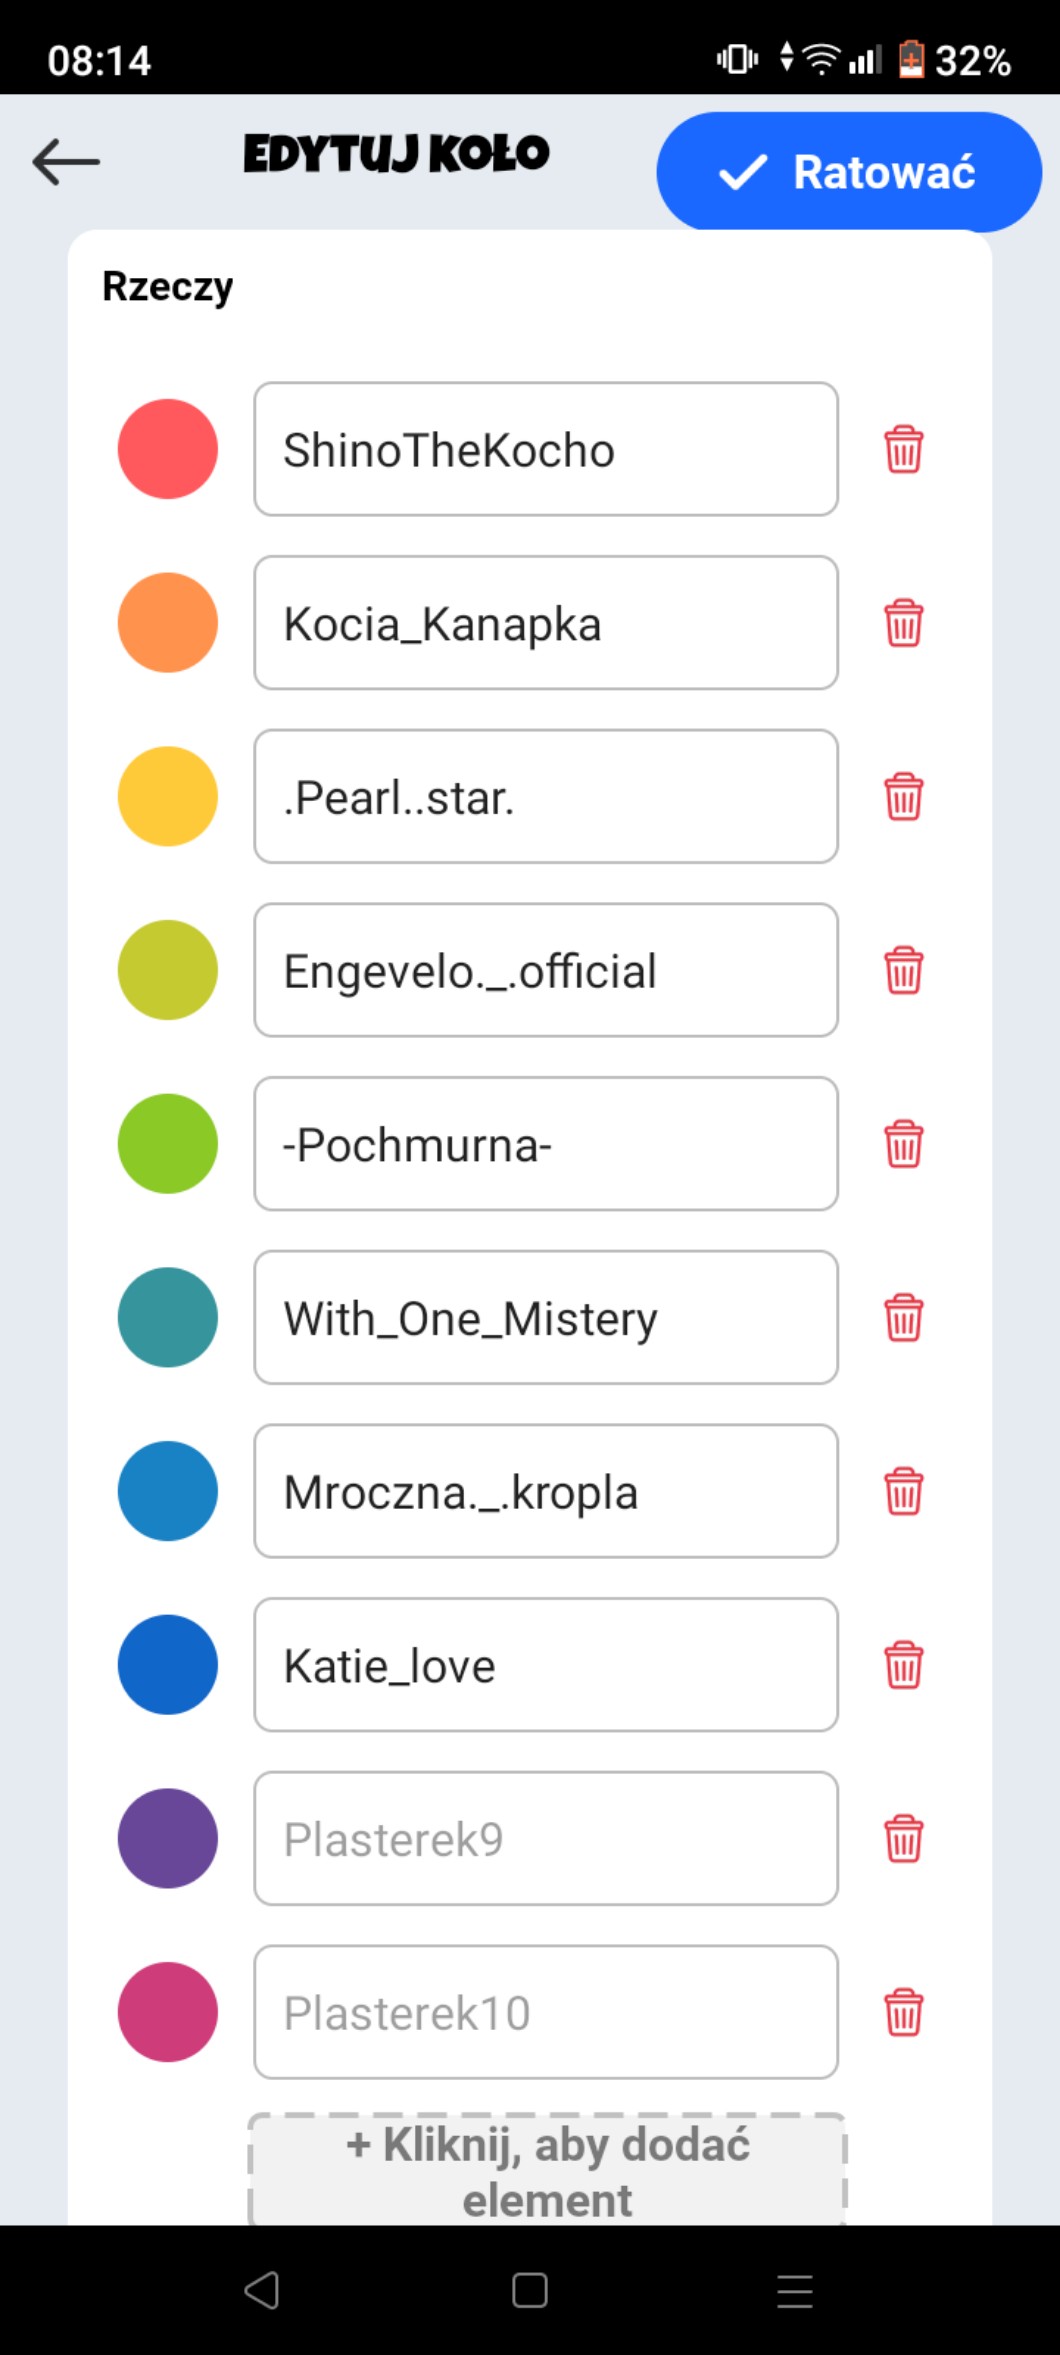Edit the Katie_love name field
This screenshot has height=2355, width=1060.
click(x=546, y=1665)
